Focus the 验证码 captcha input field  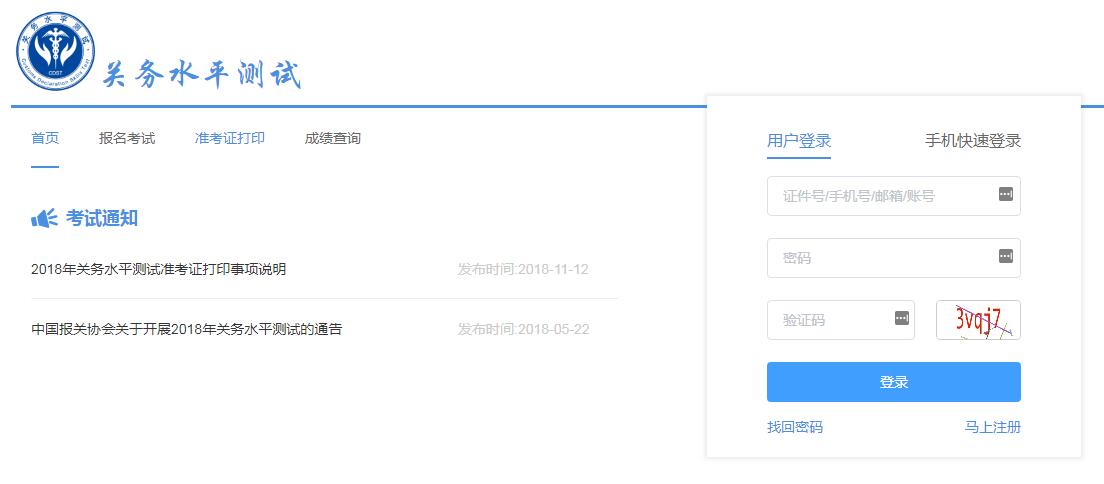(841, 320)
